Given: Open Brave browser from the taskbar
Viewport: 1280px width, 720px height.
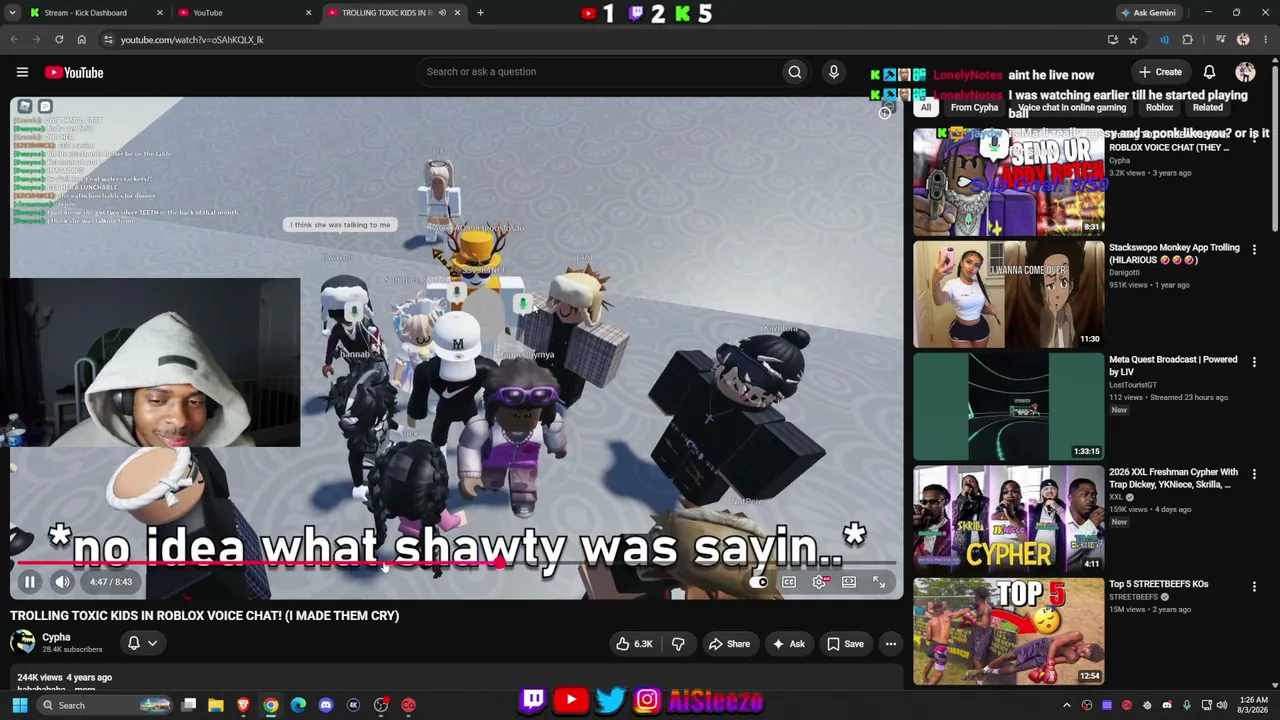Looking at the screenshot, I should coord(243,705).
